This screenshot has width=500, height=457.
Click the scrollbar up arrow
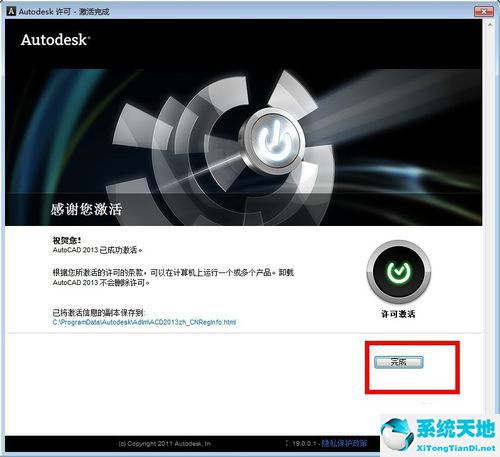point(490,25)
